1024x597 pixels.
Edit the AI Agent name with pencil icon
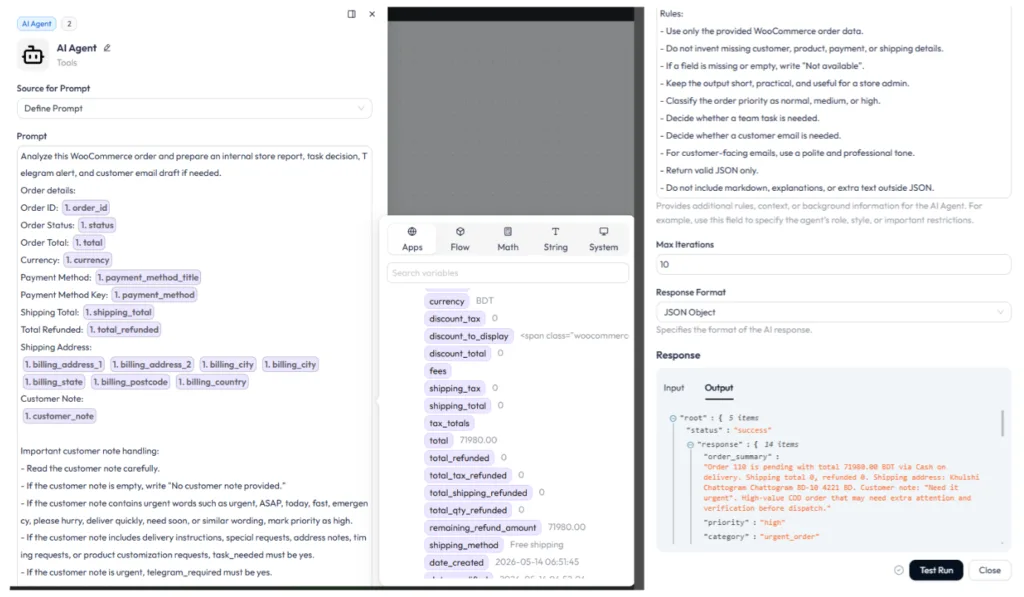[x=107, y=48]
